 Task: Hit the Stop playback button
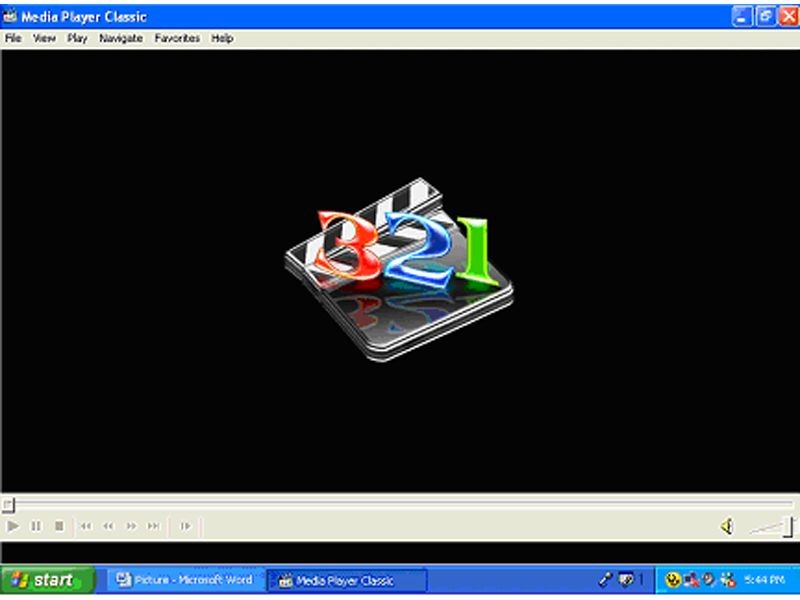(59, 526)
